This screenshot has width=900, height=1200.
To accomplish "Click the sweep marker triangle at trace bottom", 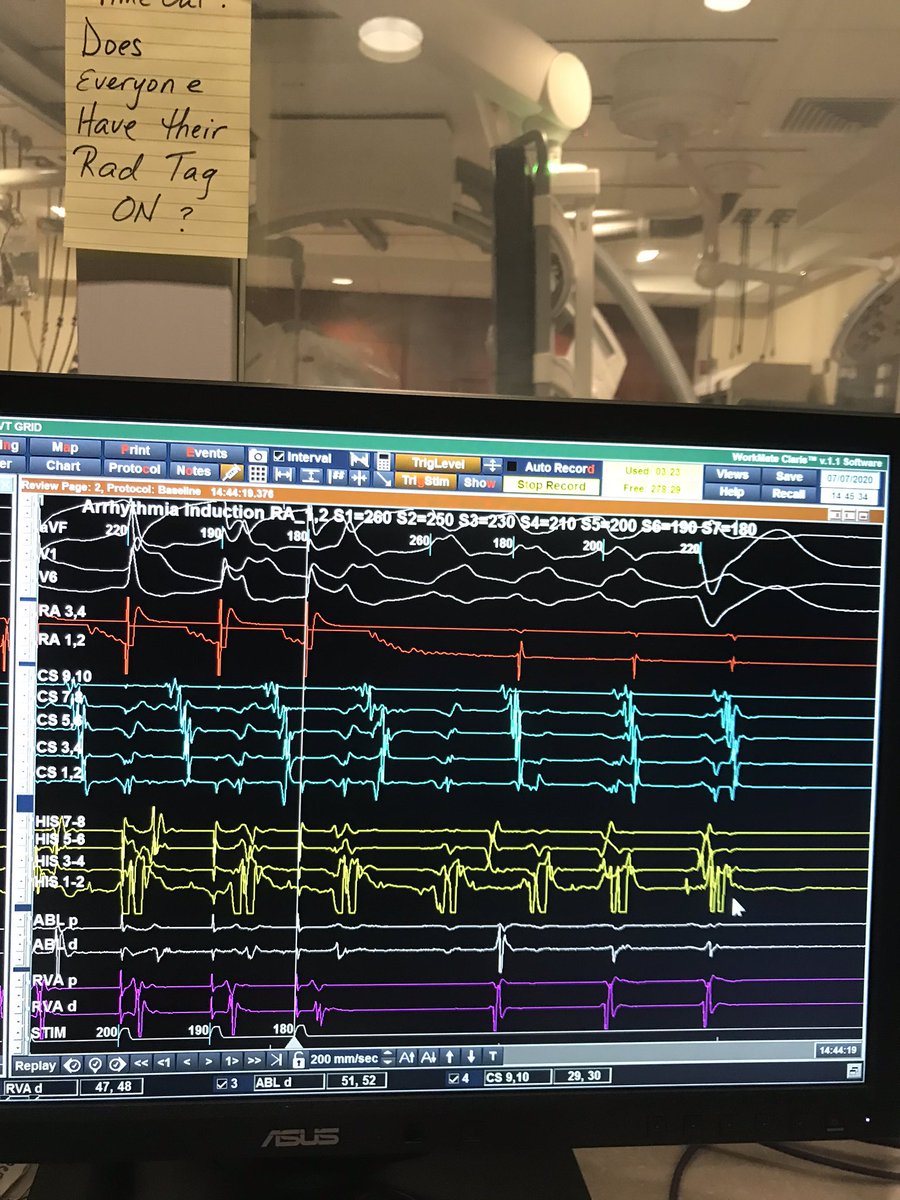I will 294,1042.
